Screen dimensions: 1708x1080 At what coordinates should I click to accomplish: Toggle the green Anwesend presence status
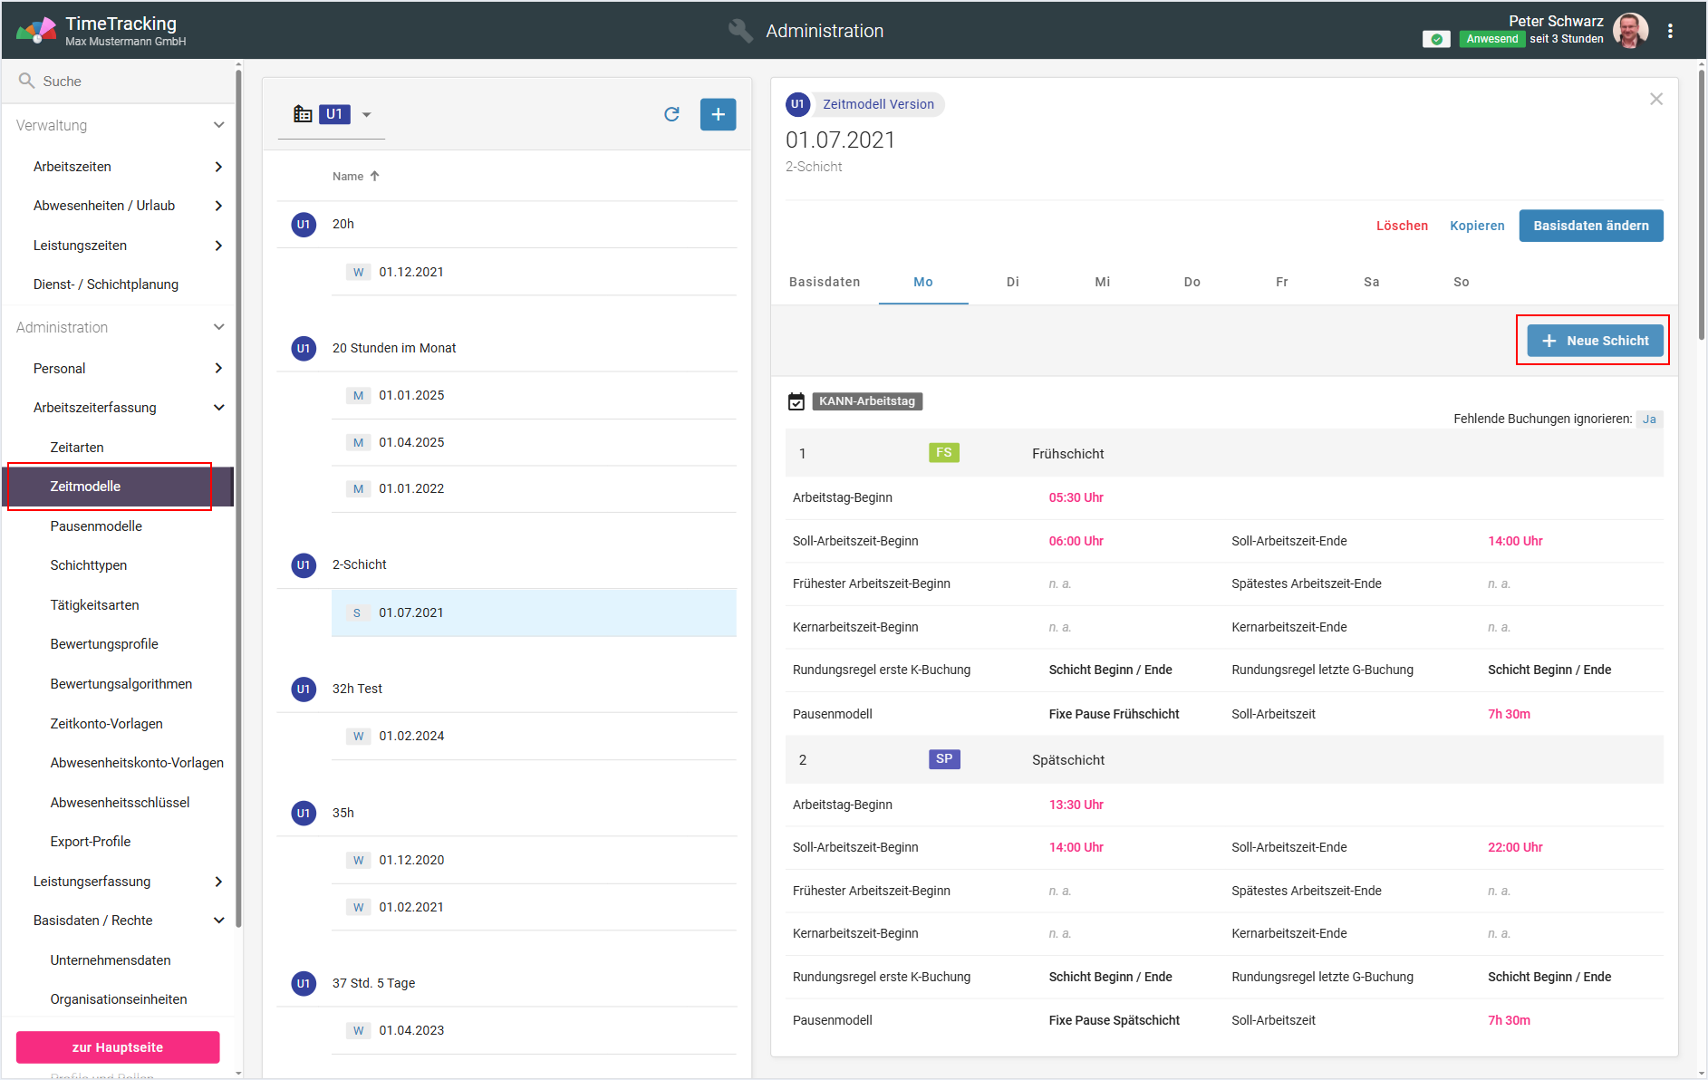(1490, 39)
